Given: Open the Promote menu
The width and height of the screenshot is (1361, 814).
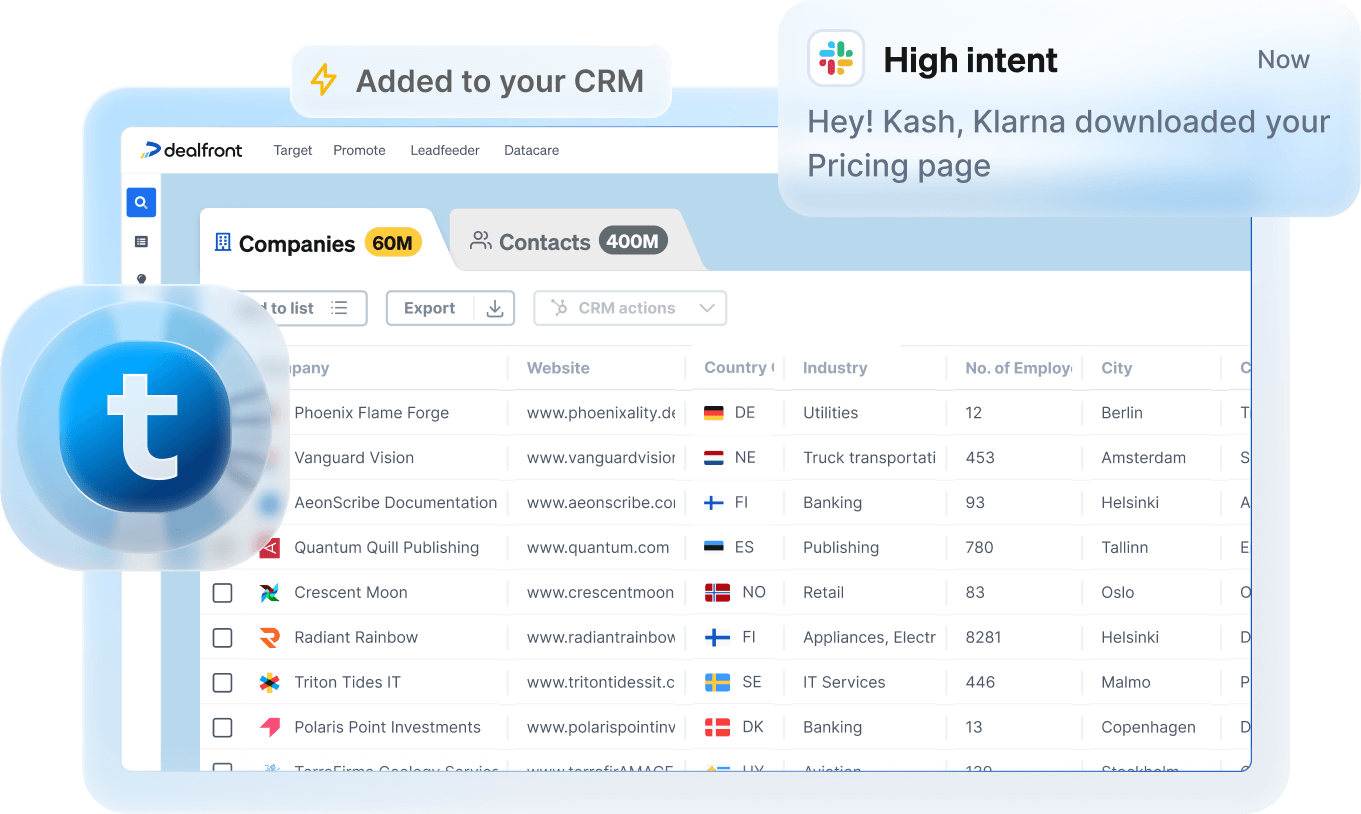Looking at the screenshot, I should coord(359,150).
